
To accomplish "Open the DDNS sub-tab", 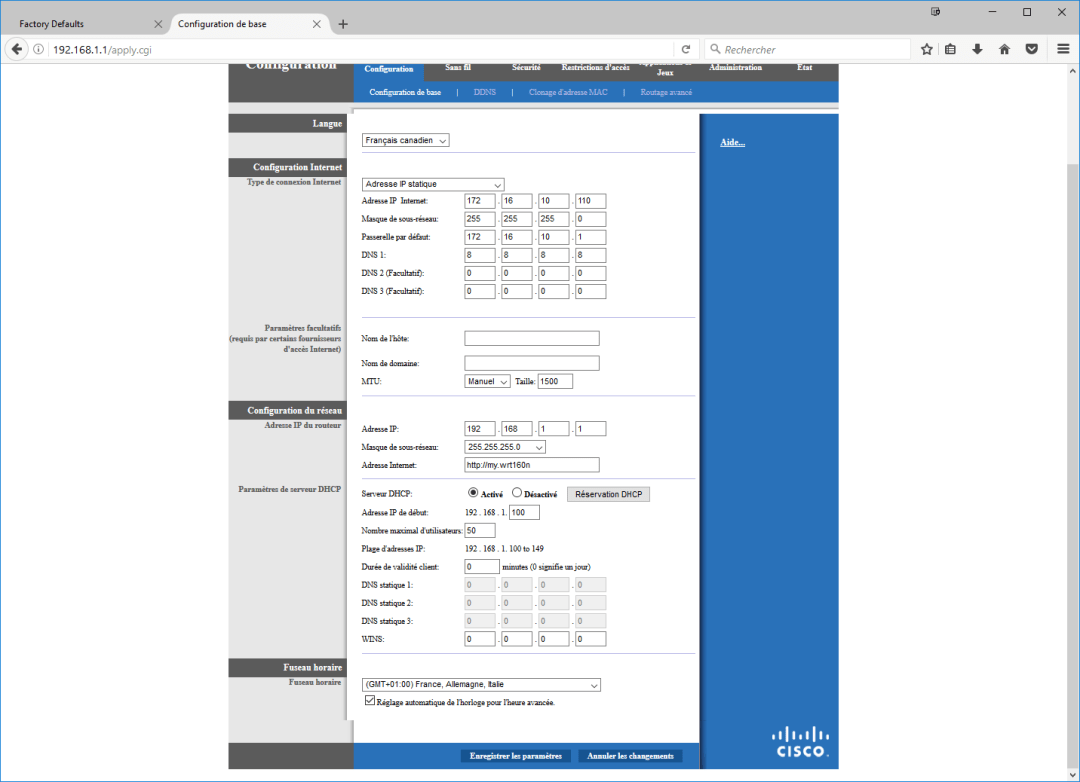I will click(484, 92).
